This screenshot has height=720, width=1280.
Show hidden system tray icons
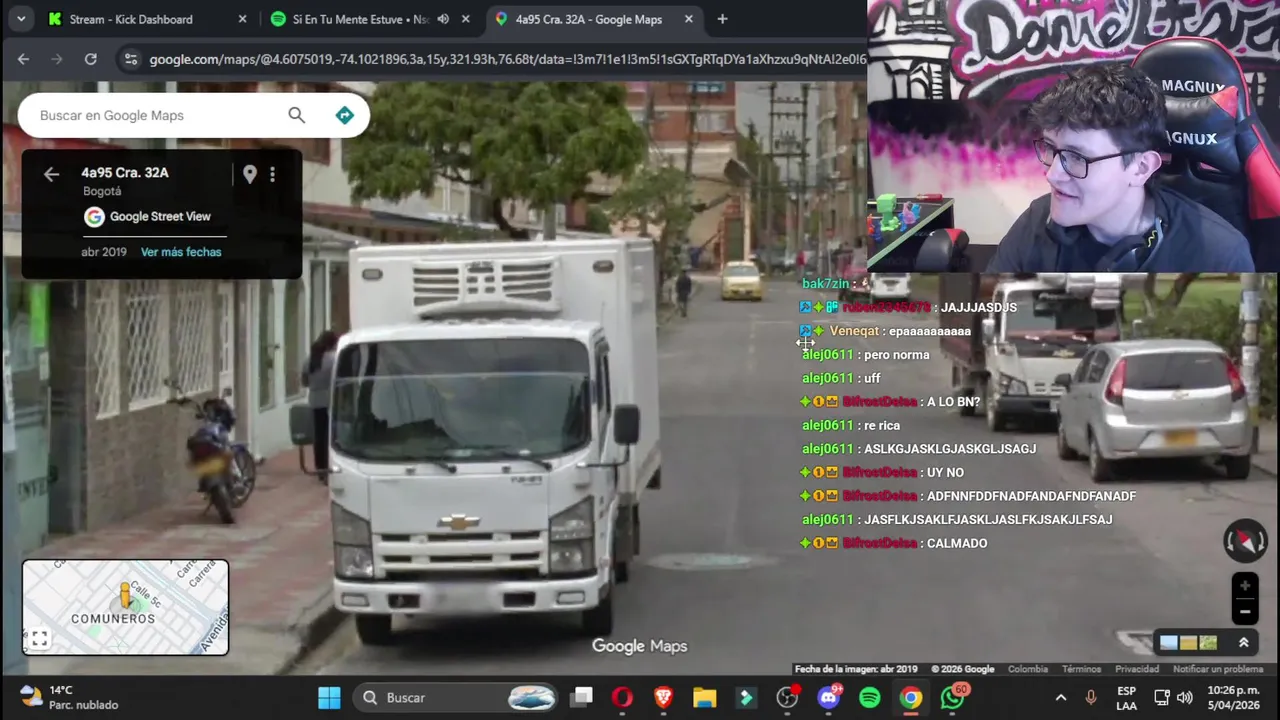coord(1061,697)
